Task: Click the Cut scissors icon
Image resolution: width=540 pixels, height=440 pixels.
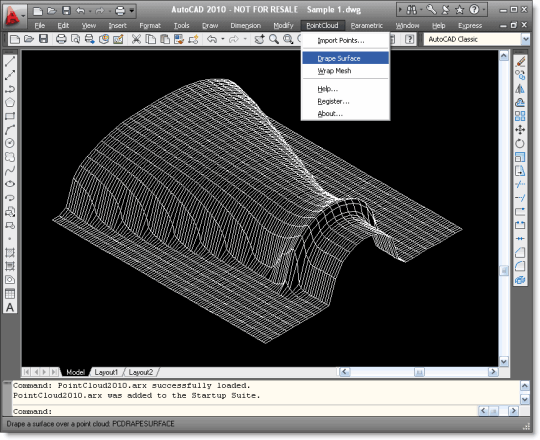Action: pos(136,39)
